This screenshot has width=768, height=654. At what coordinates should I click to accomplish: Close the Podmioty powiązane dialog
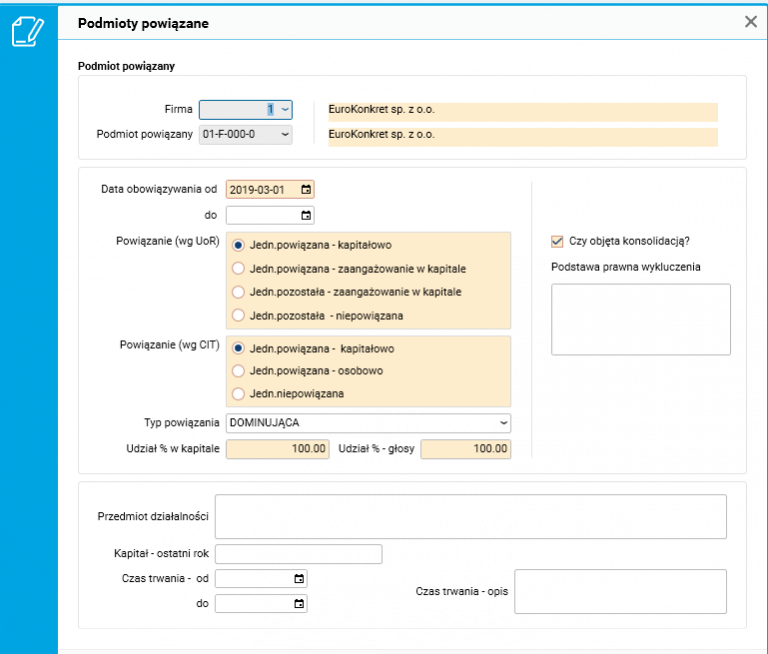coord(751,21)
